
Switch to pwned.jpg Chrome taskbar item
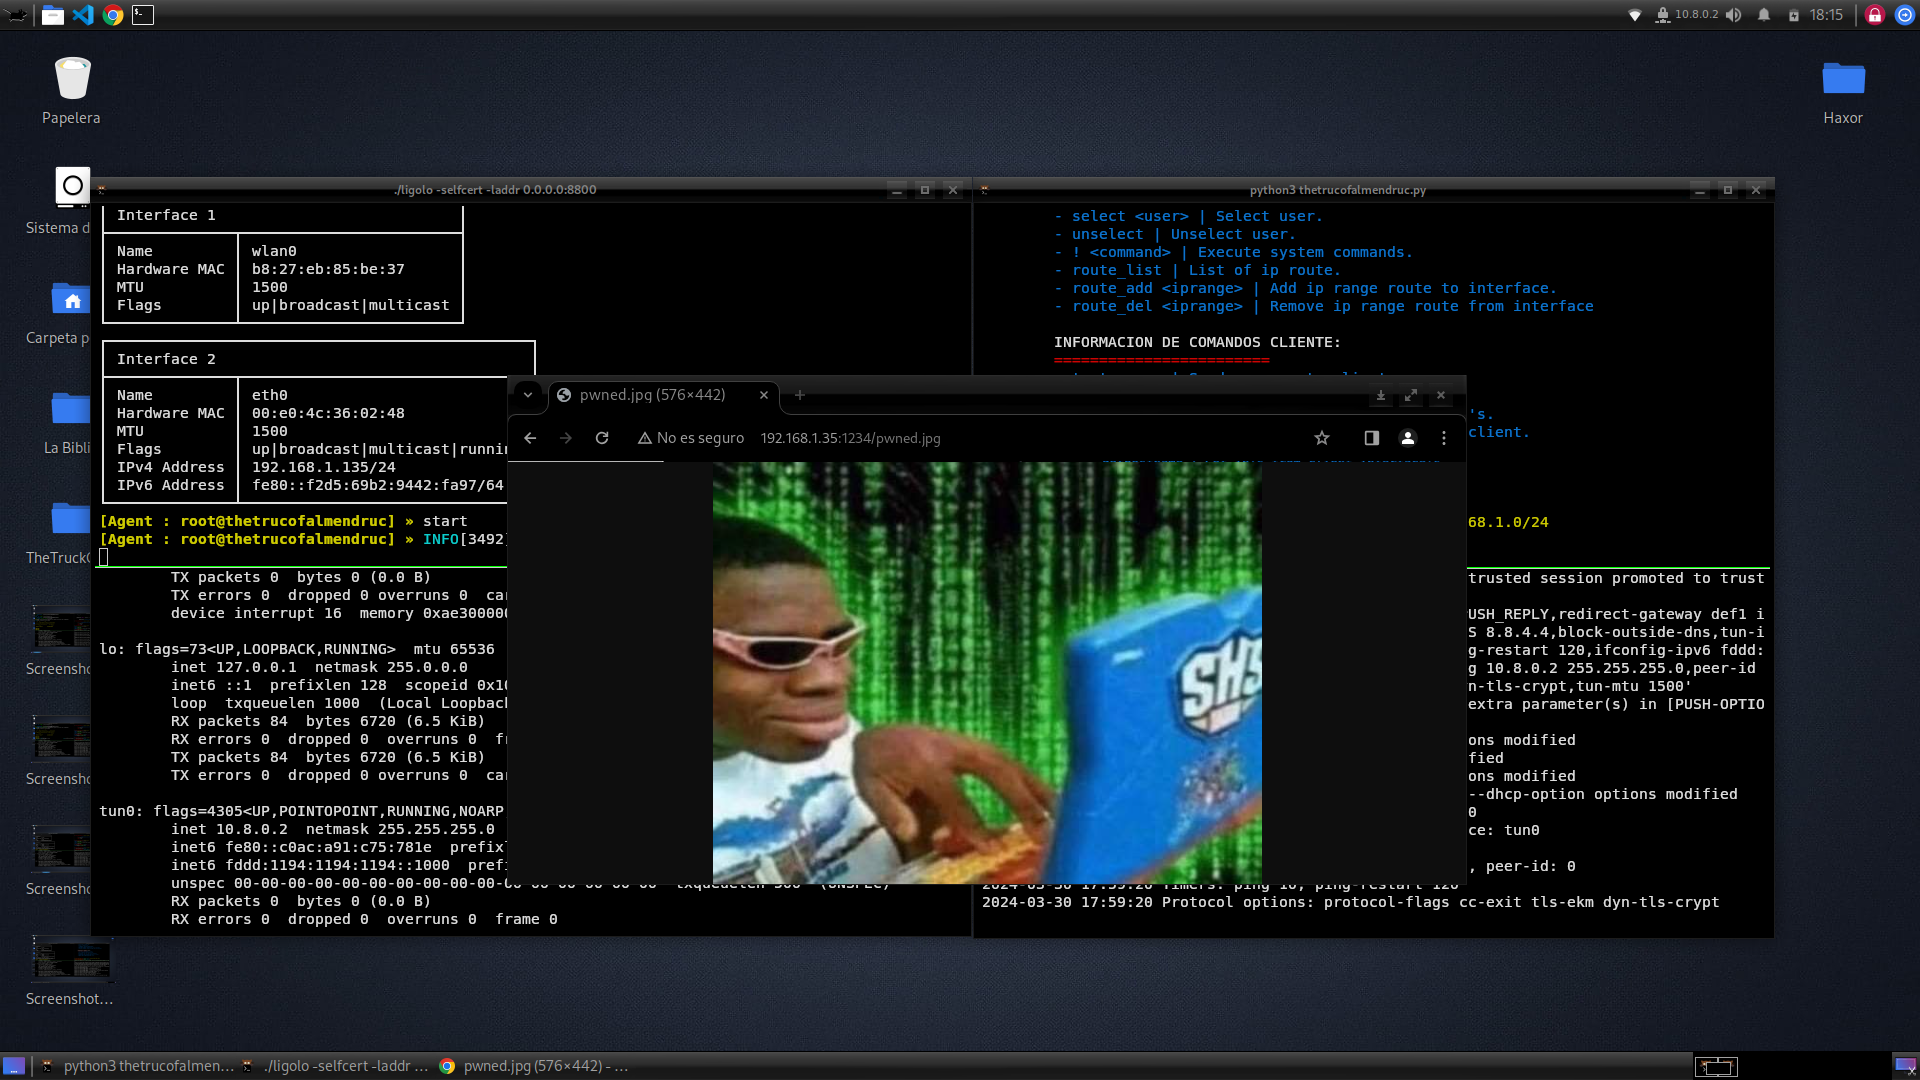[536, 1066]
